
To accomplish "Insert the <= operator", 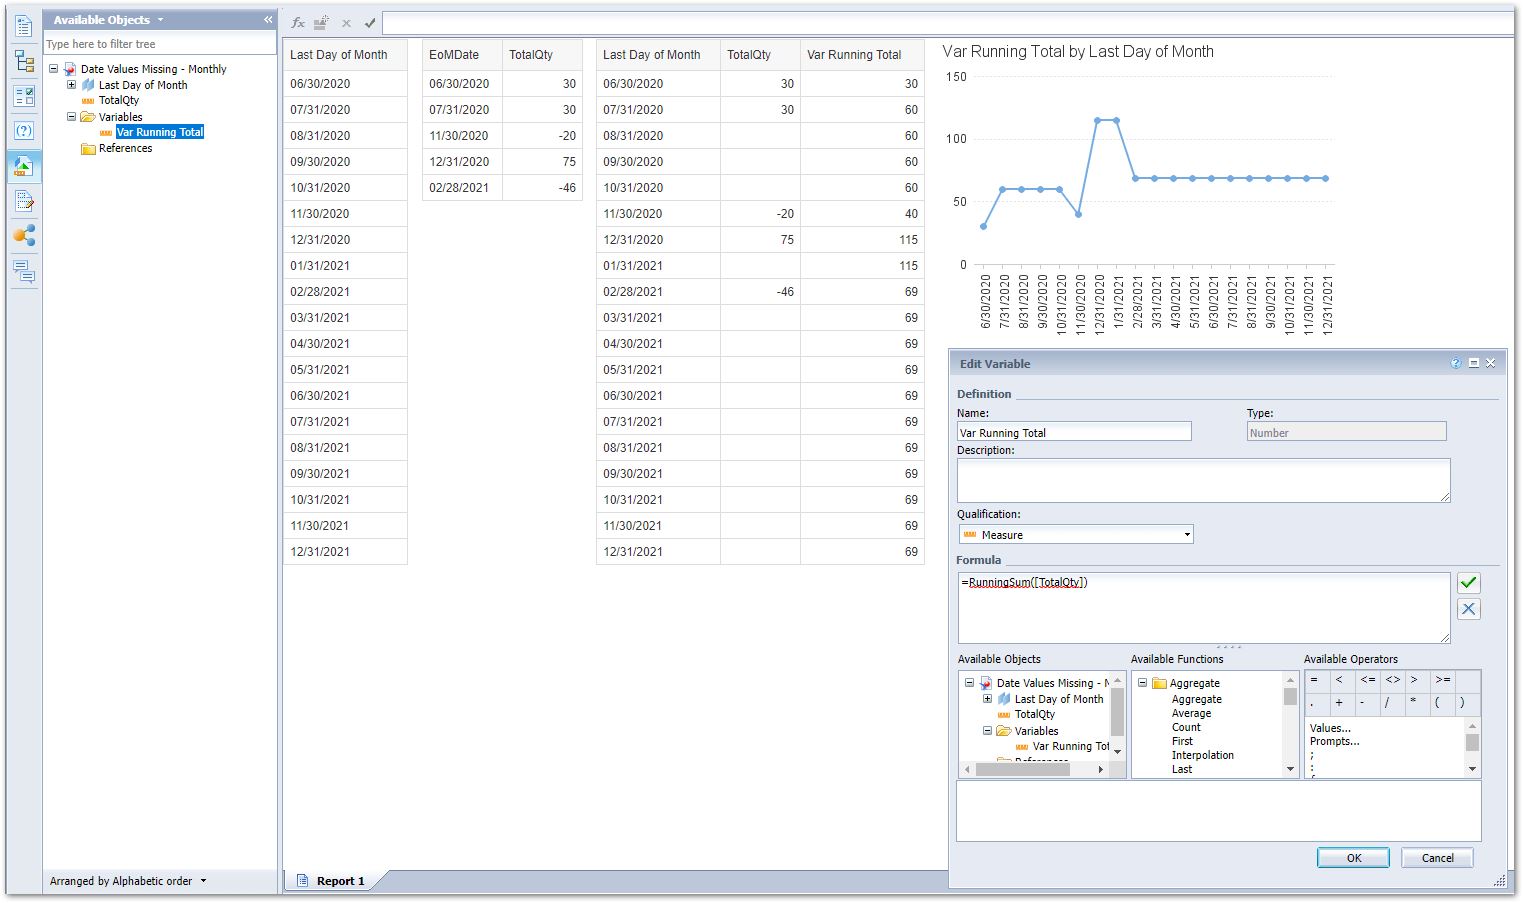I will (1367, 680).
